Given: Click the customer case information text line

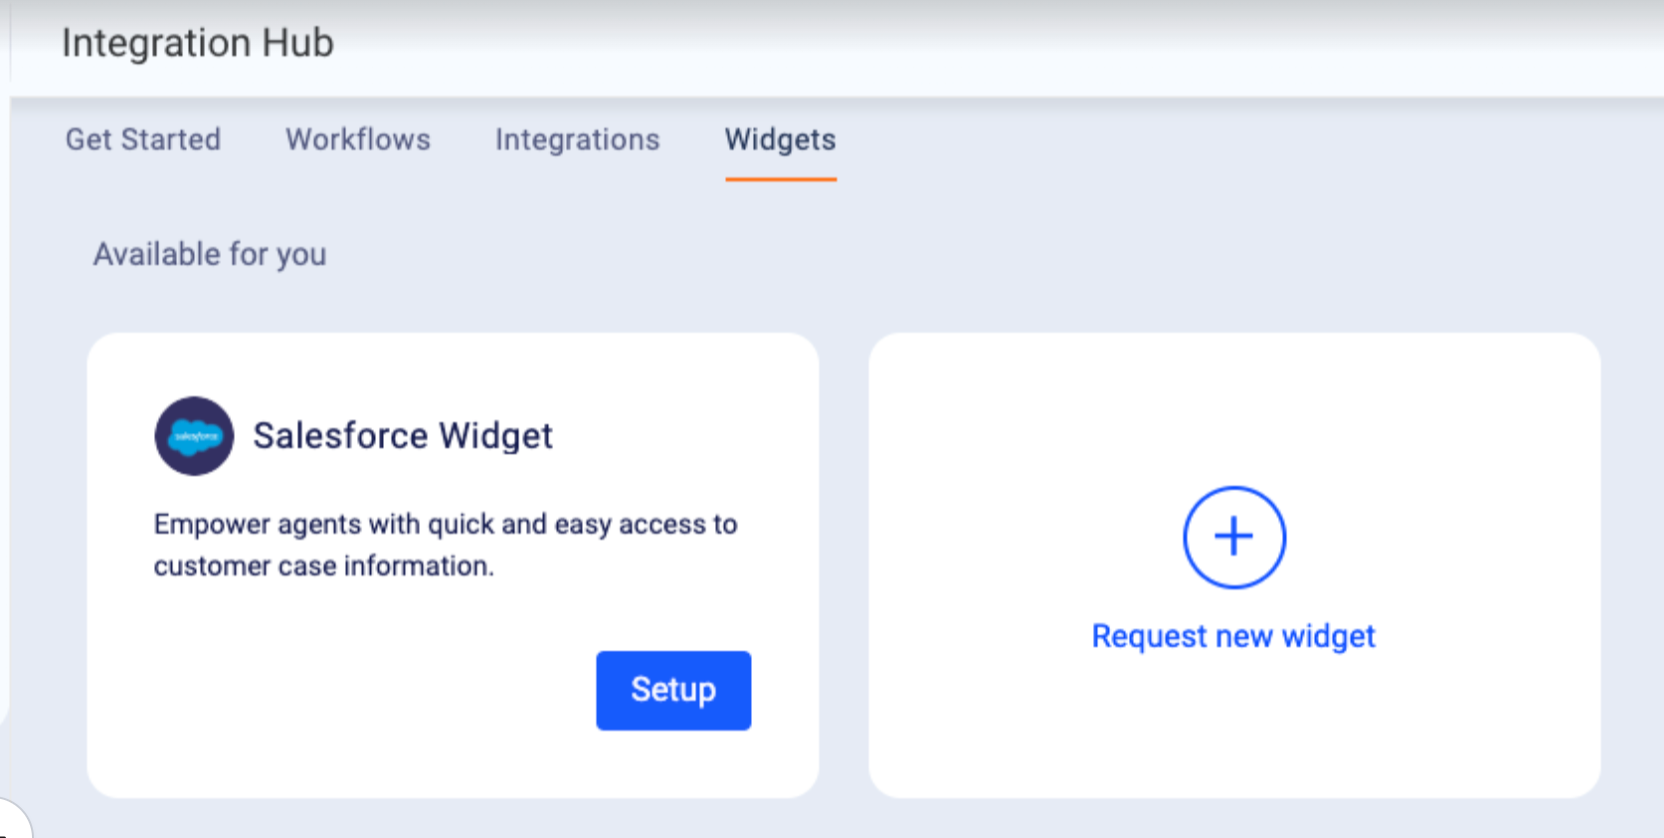Looking at the screenshot, I should 323,566.
